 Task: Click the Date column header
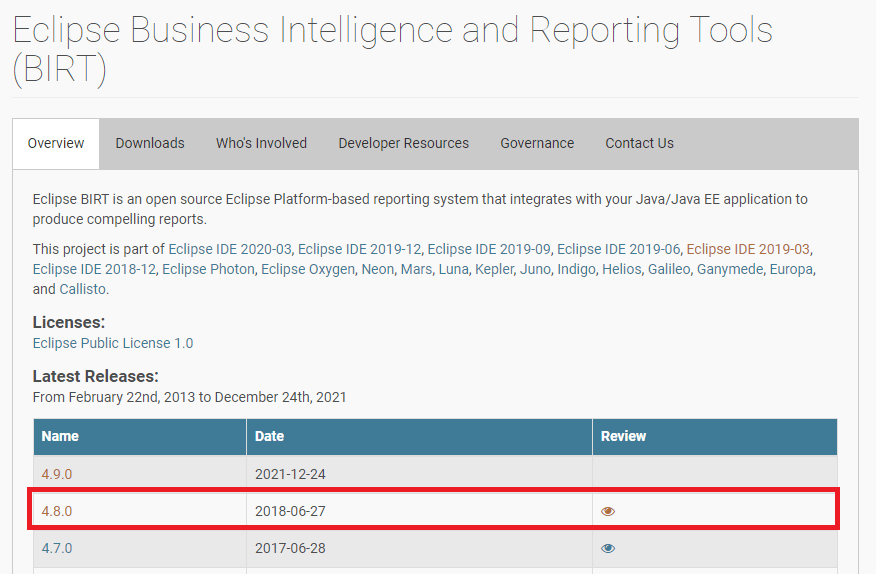270,436
